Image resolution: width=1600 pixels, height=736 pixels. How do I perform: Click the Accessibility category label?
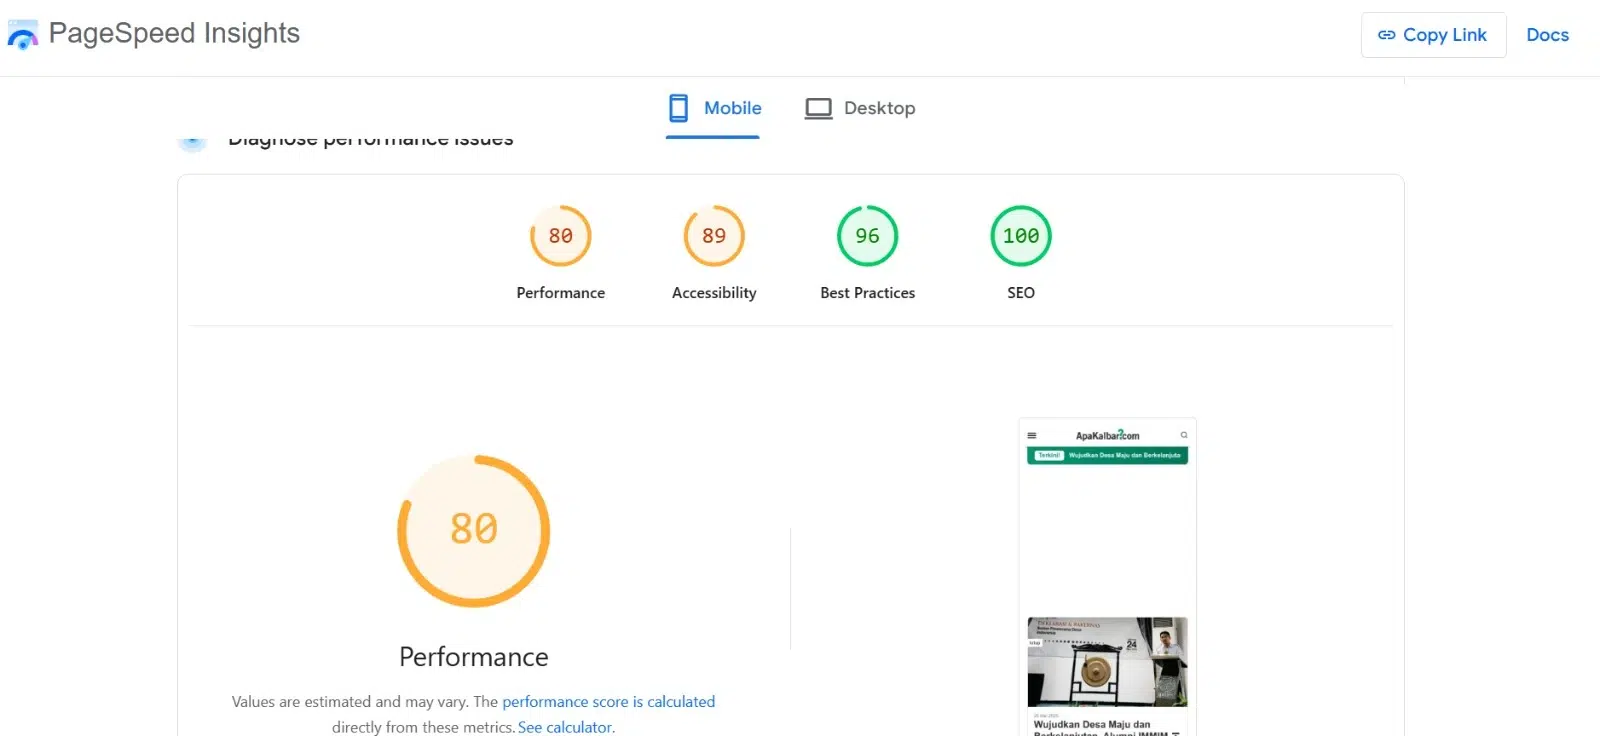714,293
